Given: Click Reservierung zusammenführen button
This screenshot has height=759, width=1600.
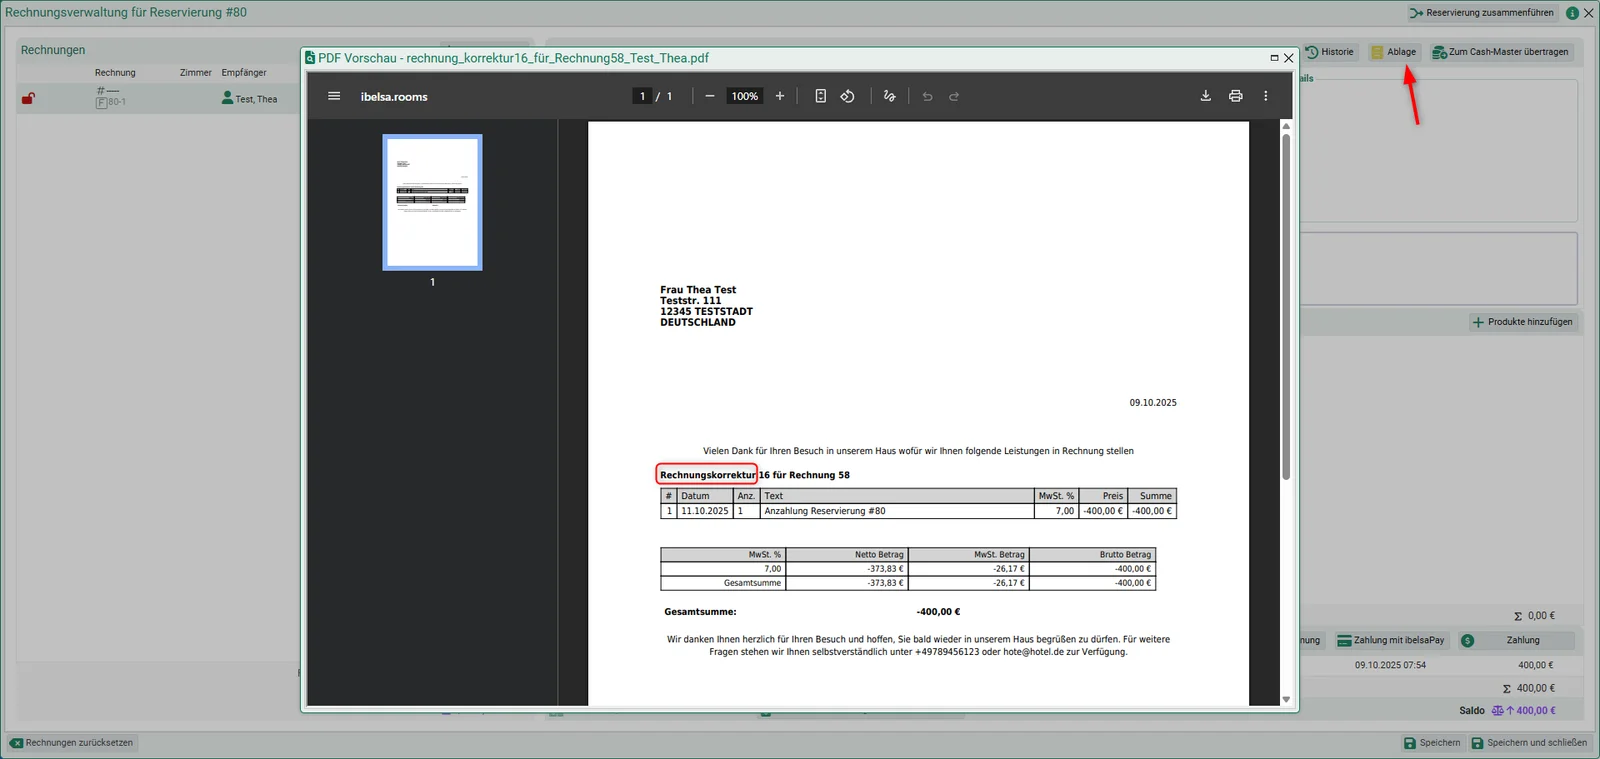Looking at the screenshot, I should (x=1482, y=13).
